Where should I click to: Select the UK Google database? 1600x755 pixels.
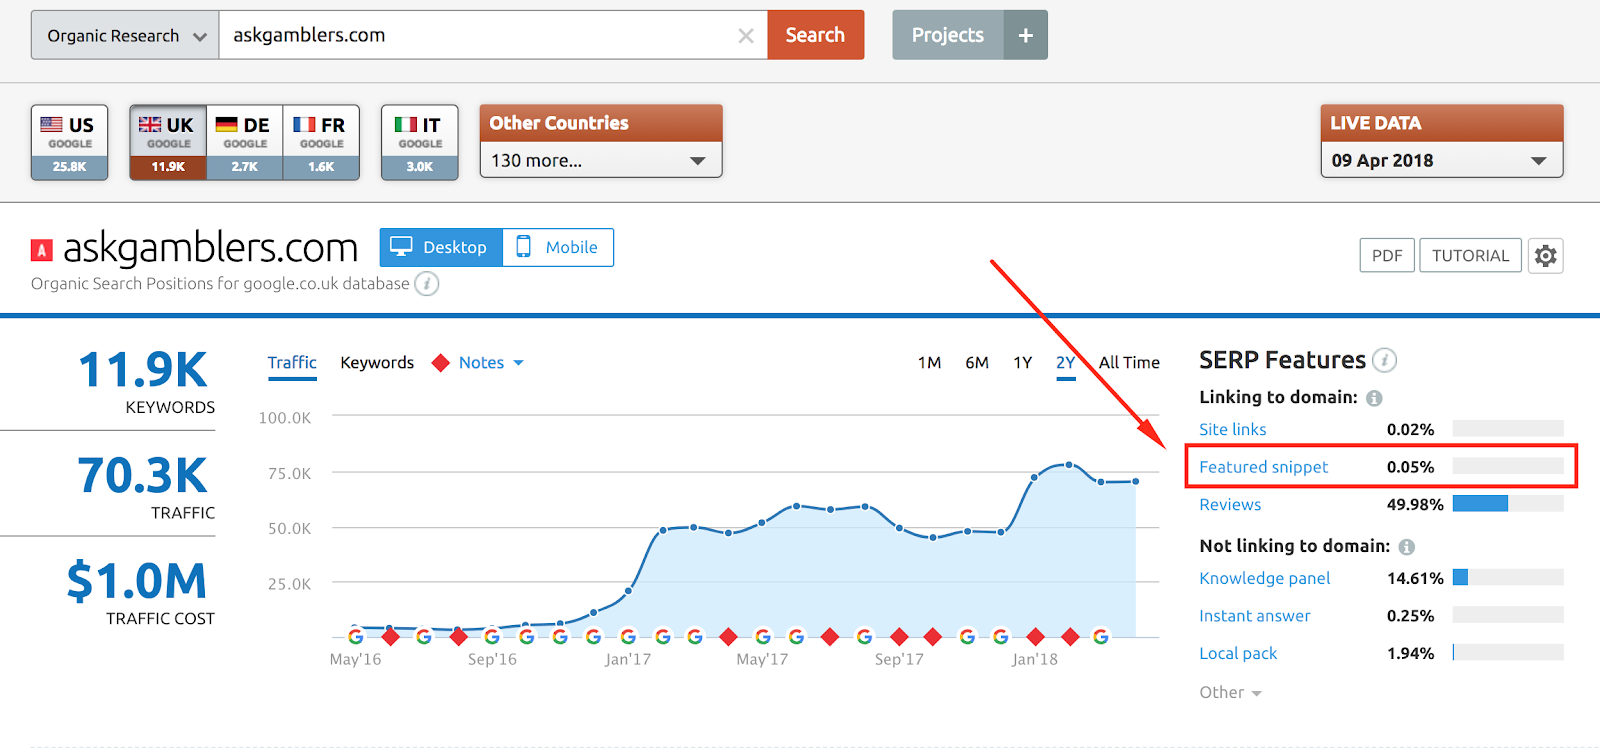(x=168, y=143)
